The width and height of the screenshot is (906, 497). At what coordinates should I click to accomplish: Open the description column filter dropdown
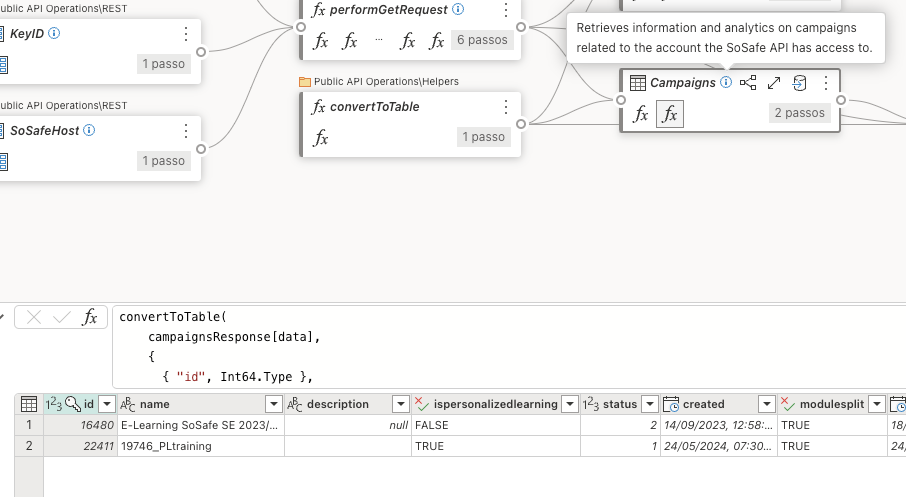tap(400, 404)
